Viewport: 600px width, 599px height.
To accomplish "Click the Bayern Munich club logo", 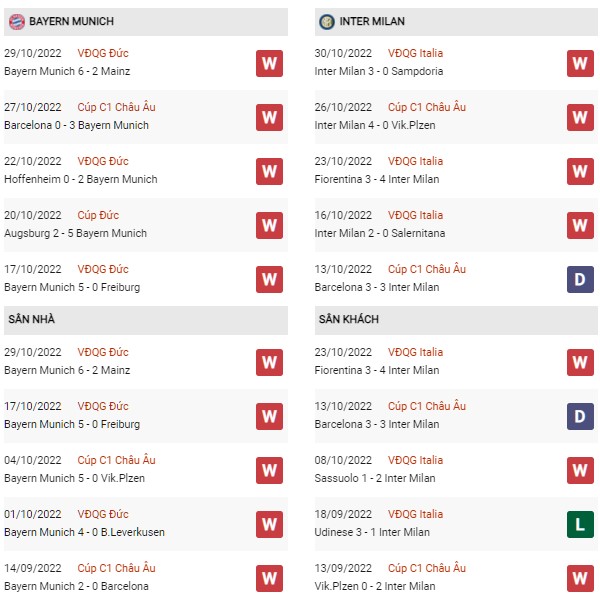I will coord(17,22).
